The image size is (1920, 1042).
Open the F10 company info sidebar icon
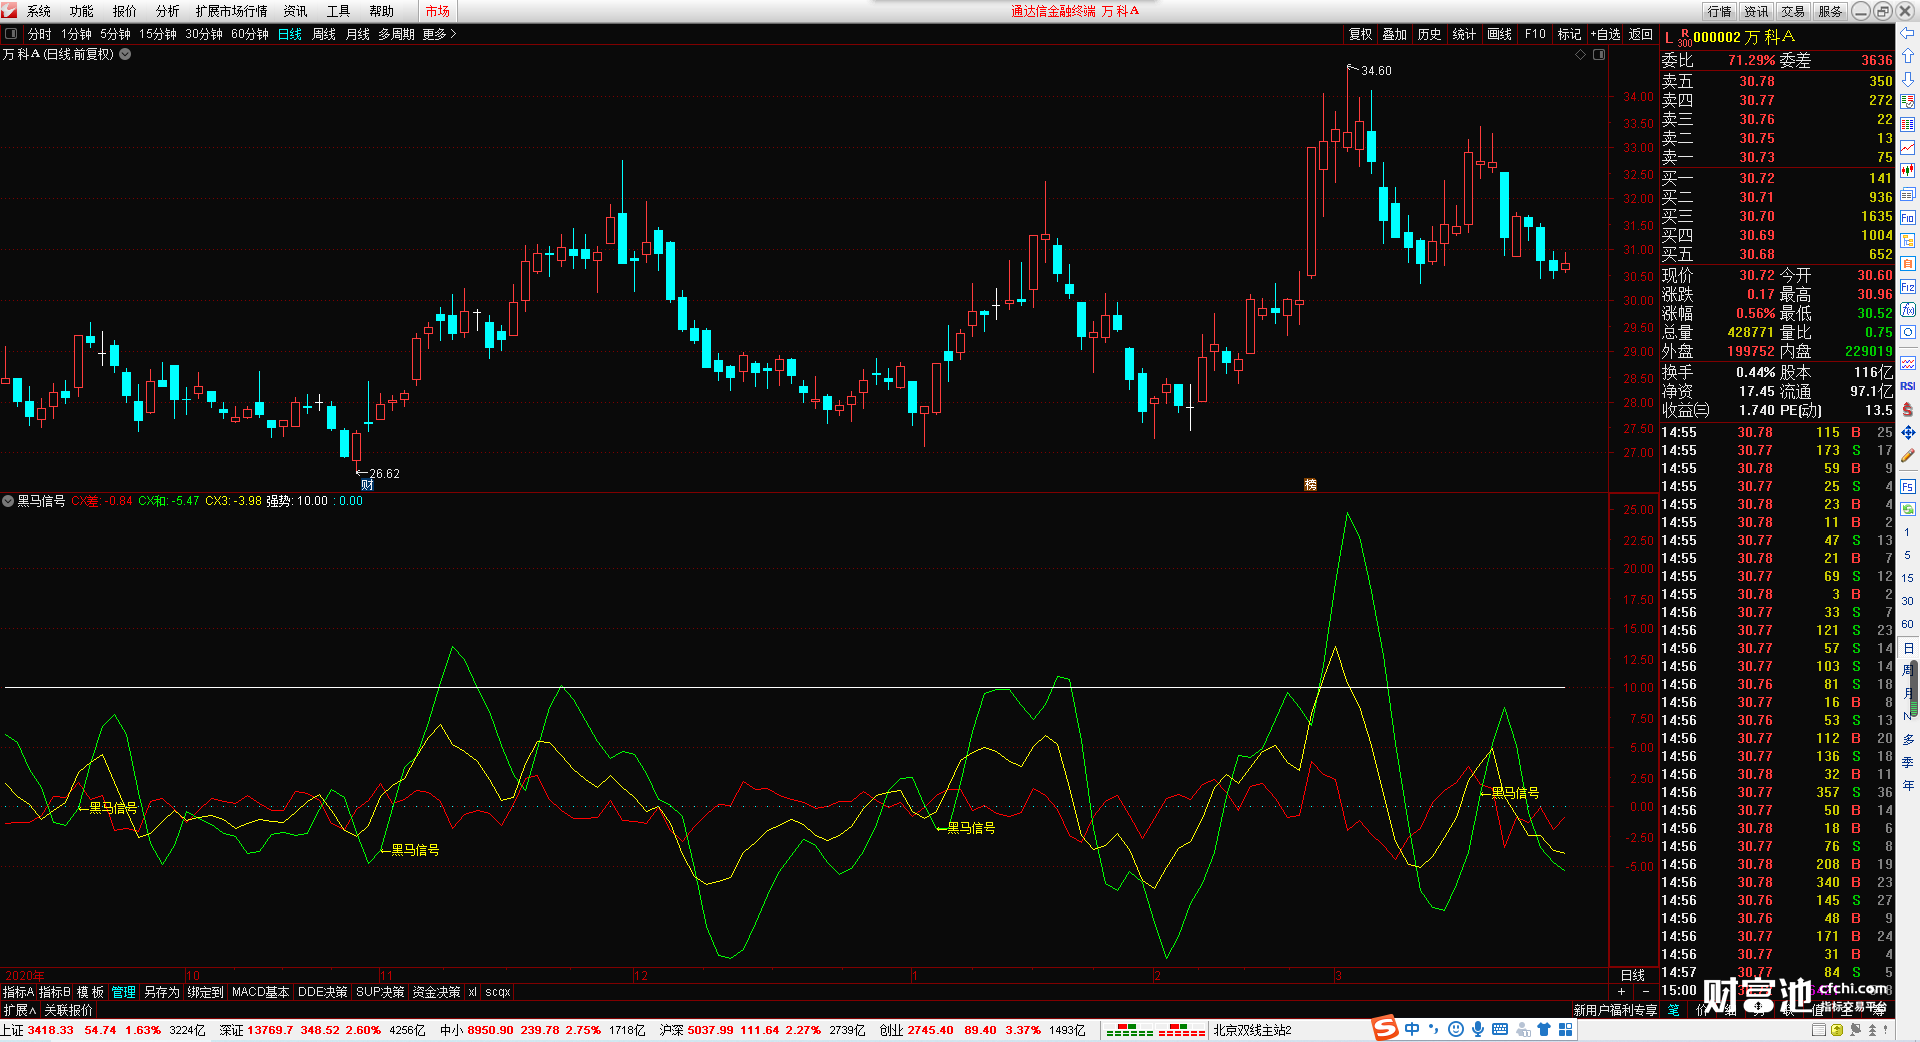pos(1908,218)
